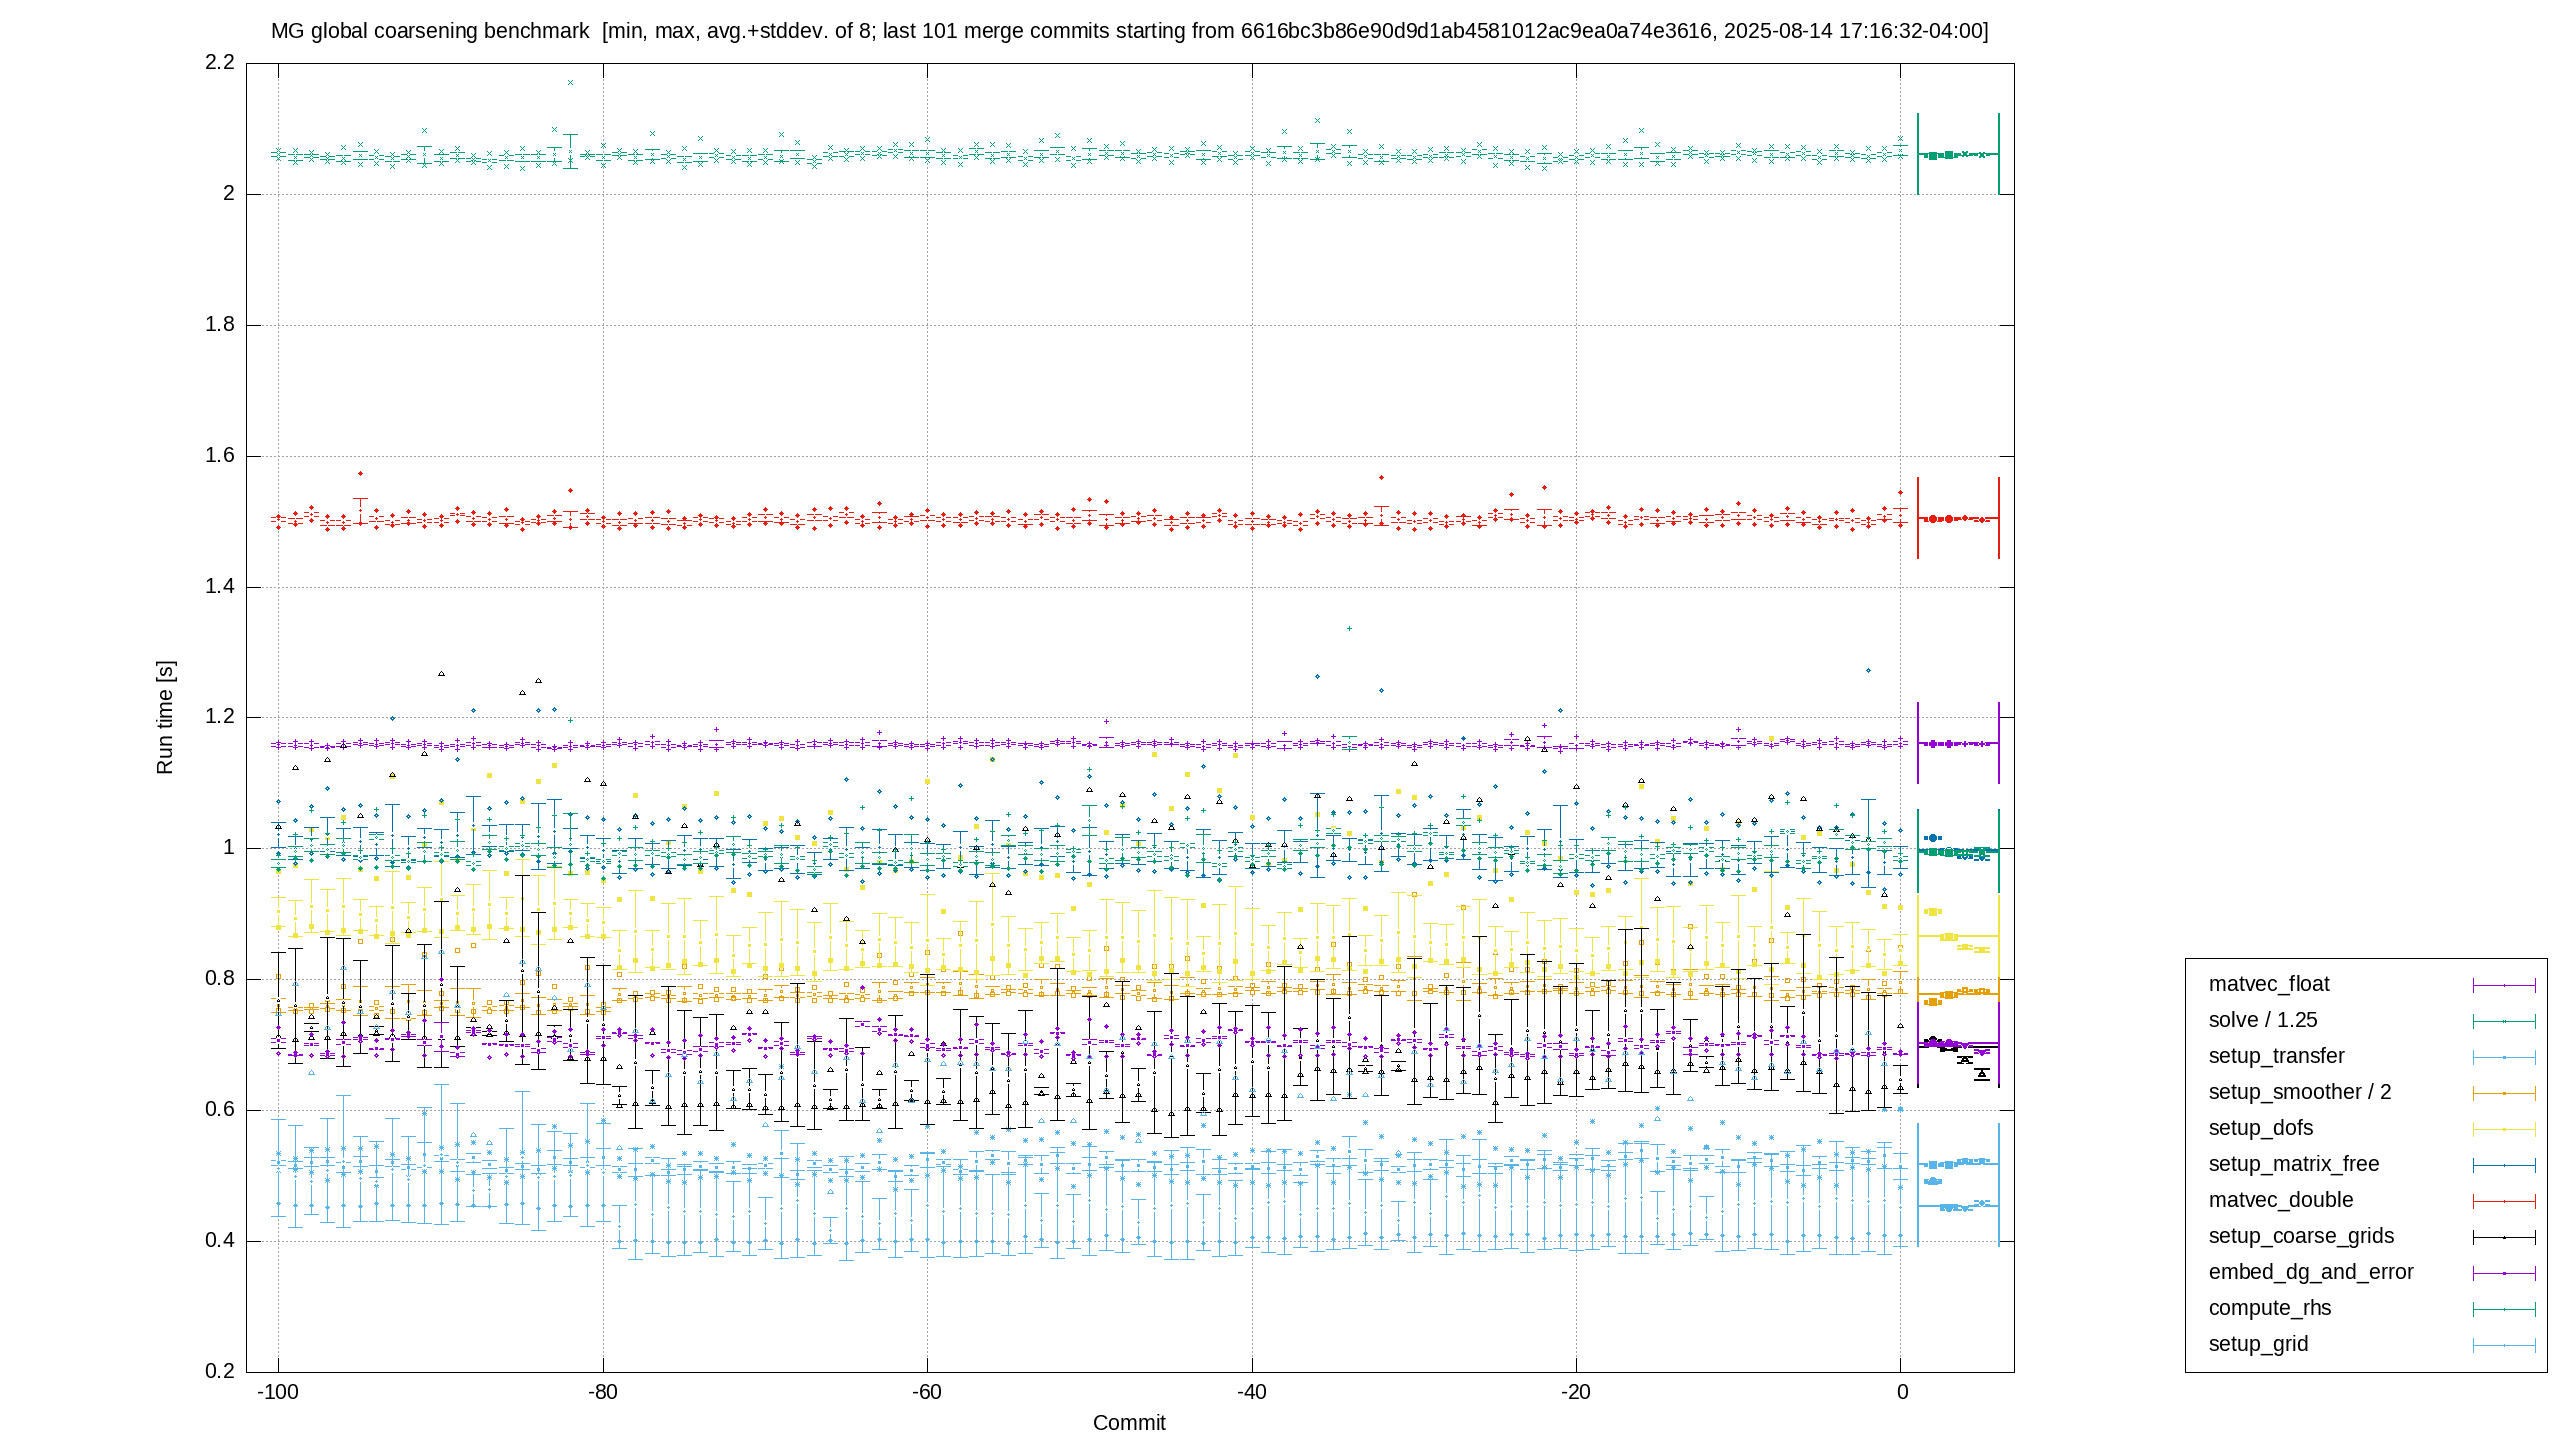Click the -40 tick on x-axis
This screenshot has height=1440, width=2560.
[1251, 1392]
